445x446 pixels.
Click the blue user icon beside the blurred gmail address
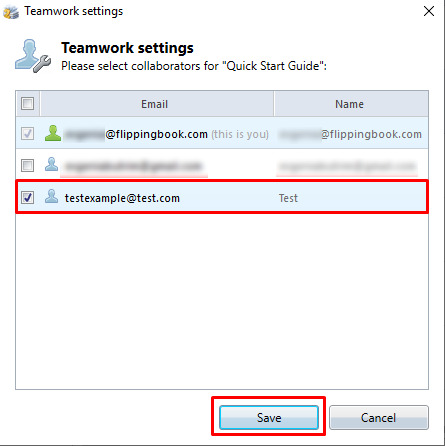point(51,164)
